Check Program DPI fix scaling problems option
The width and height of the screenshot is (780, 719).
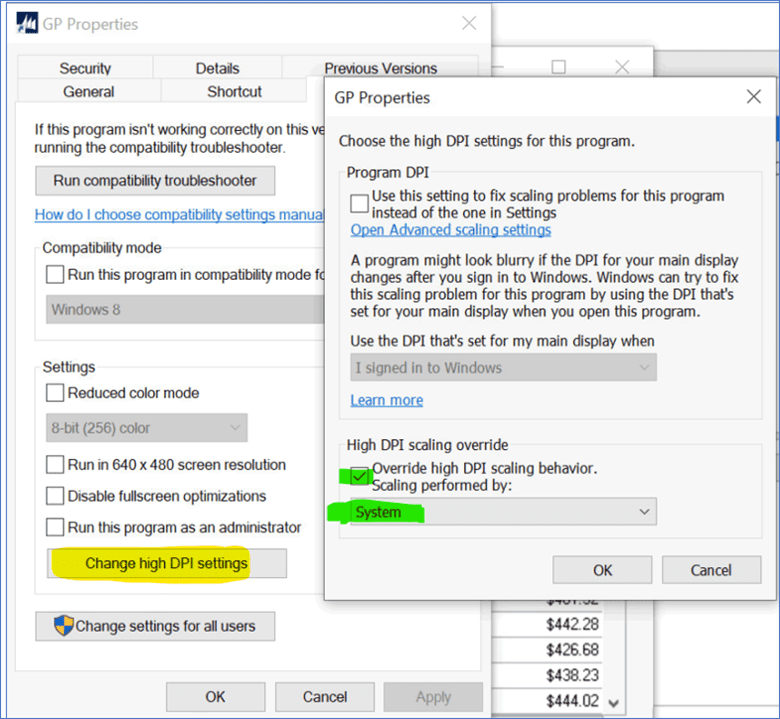[360, 204]
